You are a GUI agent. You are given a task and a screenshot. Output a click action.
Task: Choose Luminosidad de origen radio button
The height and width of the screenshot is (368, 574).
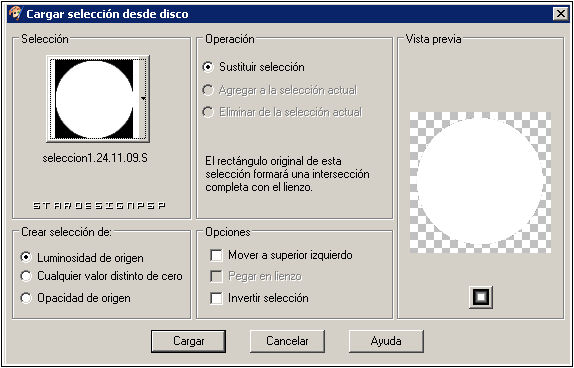pos(26,258)
